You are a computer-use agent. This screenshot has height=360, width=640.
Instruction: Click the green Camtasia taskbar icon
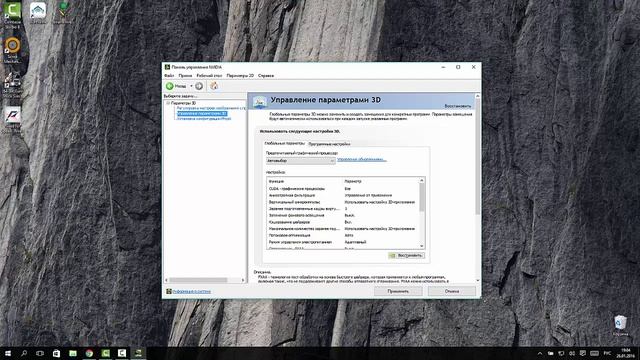tap(106, 353)
